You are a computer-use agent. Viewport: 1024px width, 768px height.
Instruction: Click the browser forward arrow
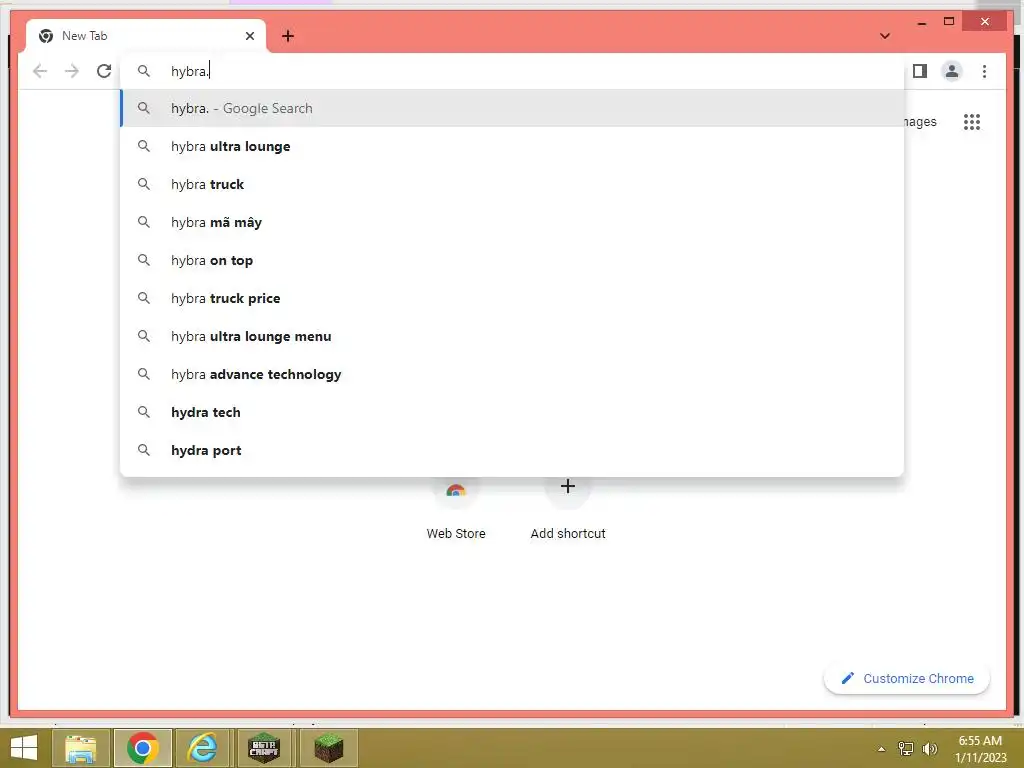72,71
